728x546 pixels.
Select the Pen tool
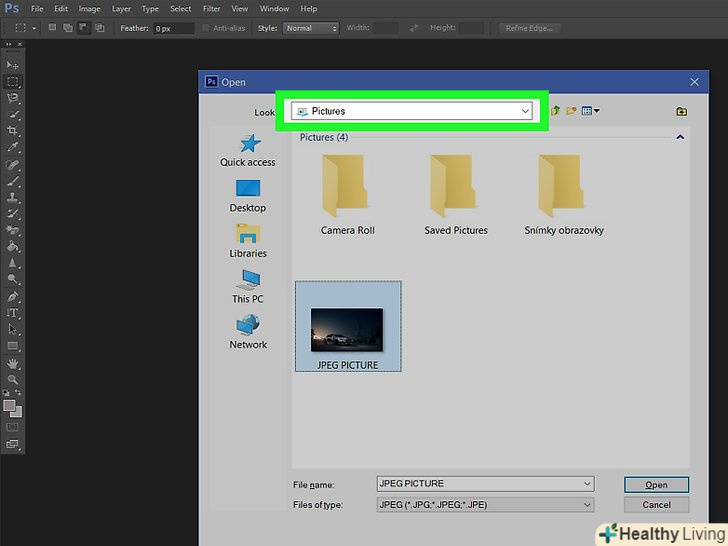pos(13,297)
